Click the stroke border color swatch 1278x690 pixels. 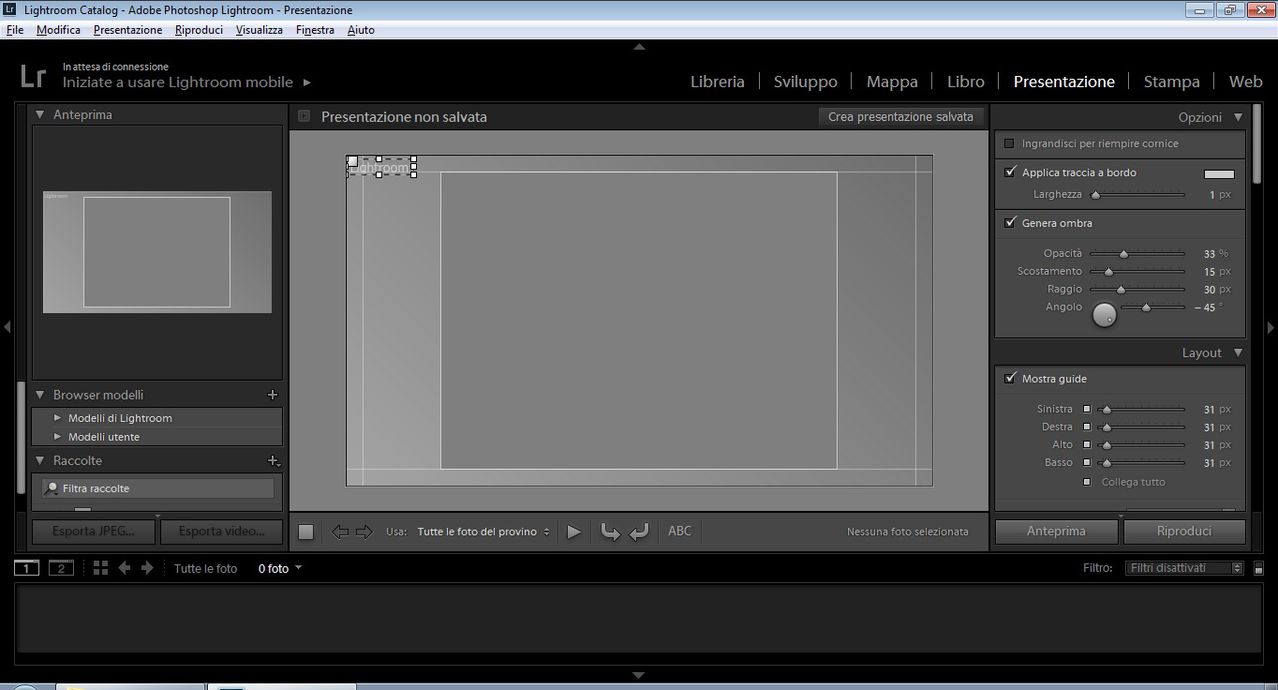pos(1219,174)
